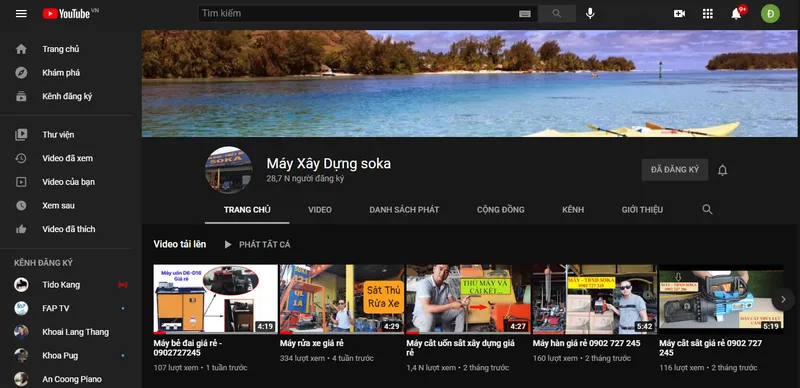The height and width of the screenshot is (388, 800).
Task: Click the Khoai Lang Thang avatar image
Action: pyautogui.click(x=21, y=332)
